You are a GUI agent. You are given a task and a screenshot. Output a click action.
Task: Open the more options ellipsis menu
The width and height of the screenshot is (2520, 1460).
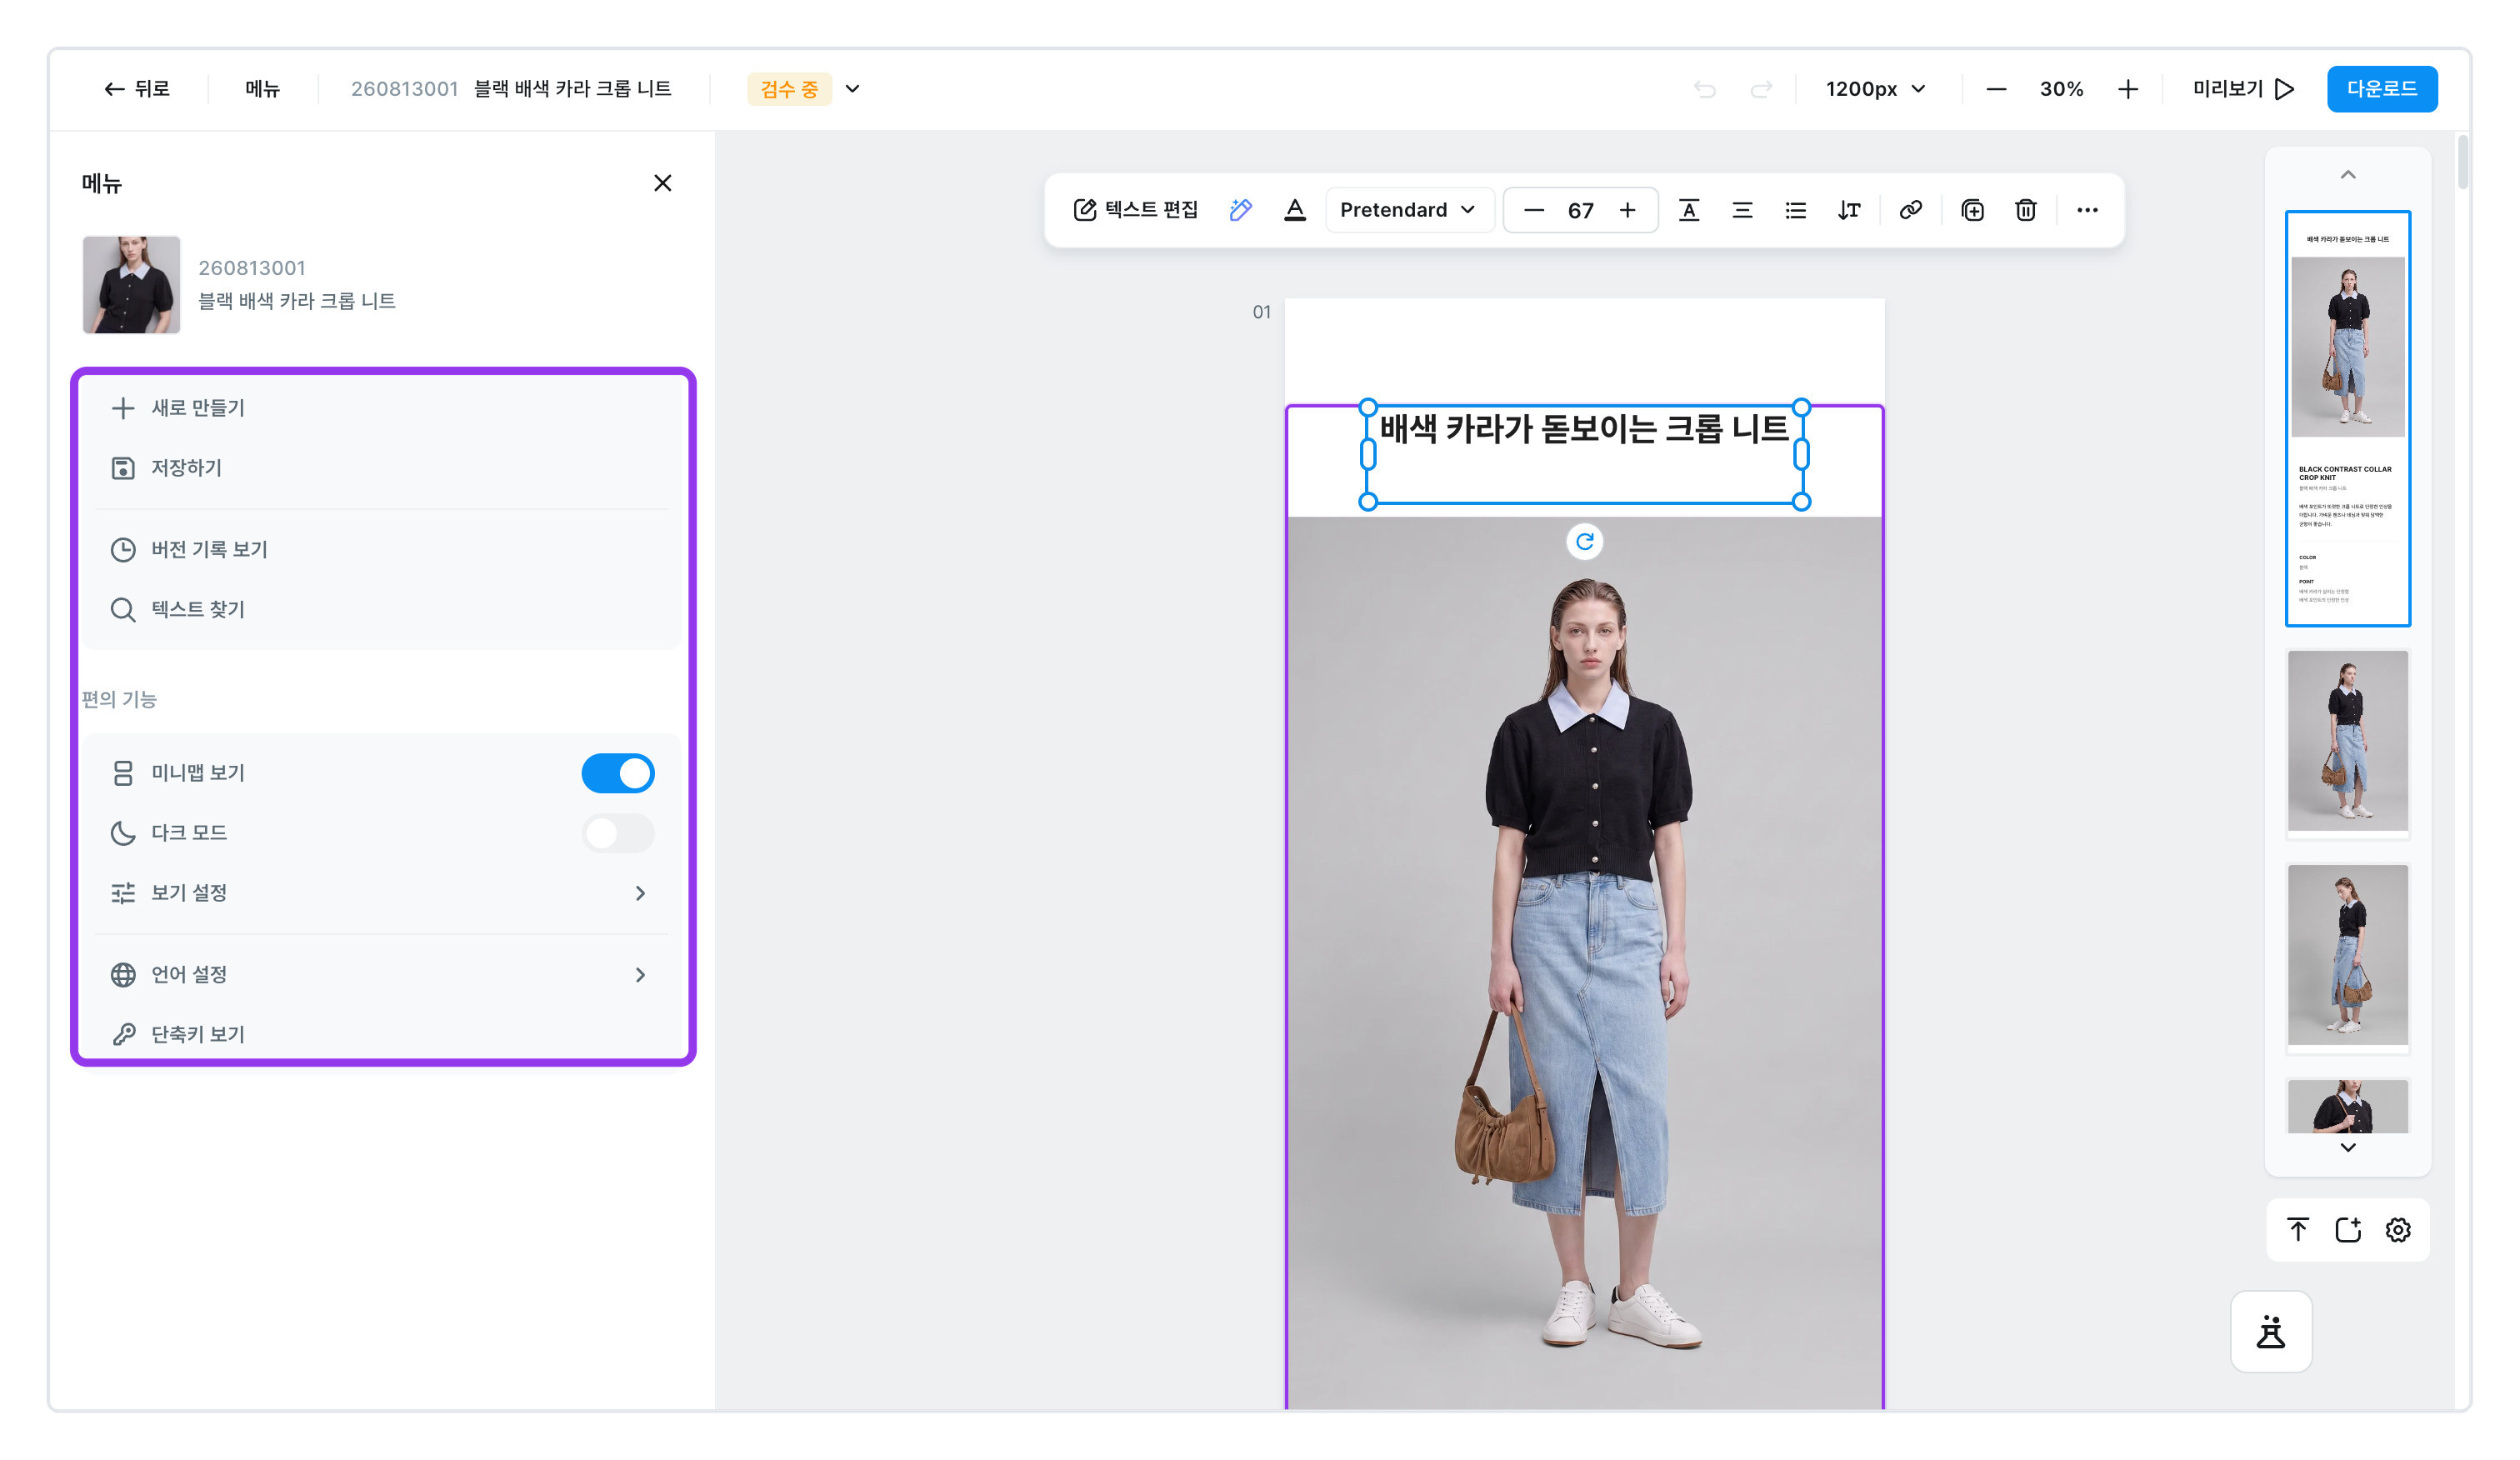2087,210
